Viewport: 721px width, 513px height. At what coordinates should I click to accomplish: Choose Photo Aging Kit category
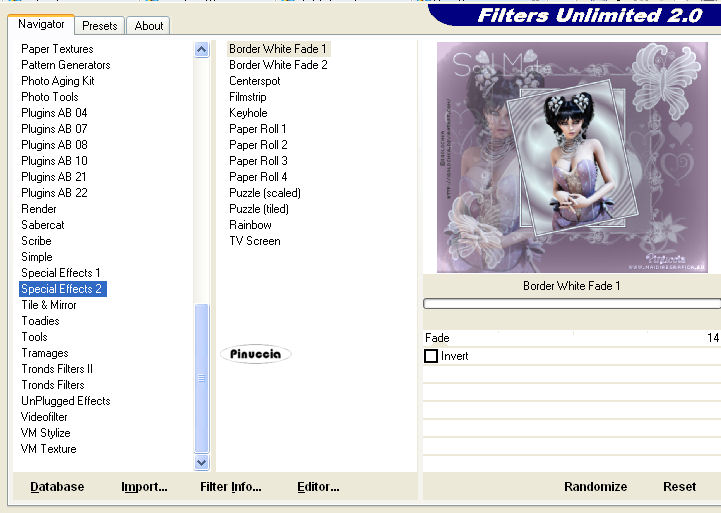[57, 81]
